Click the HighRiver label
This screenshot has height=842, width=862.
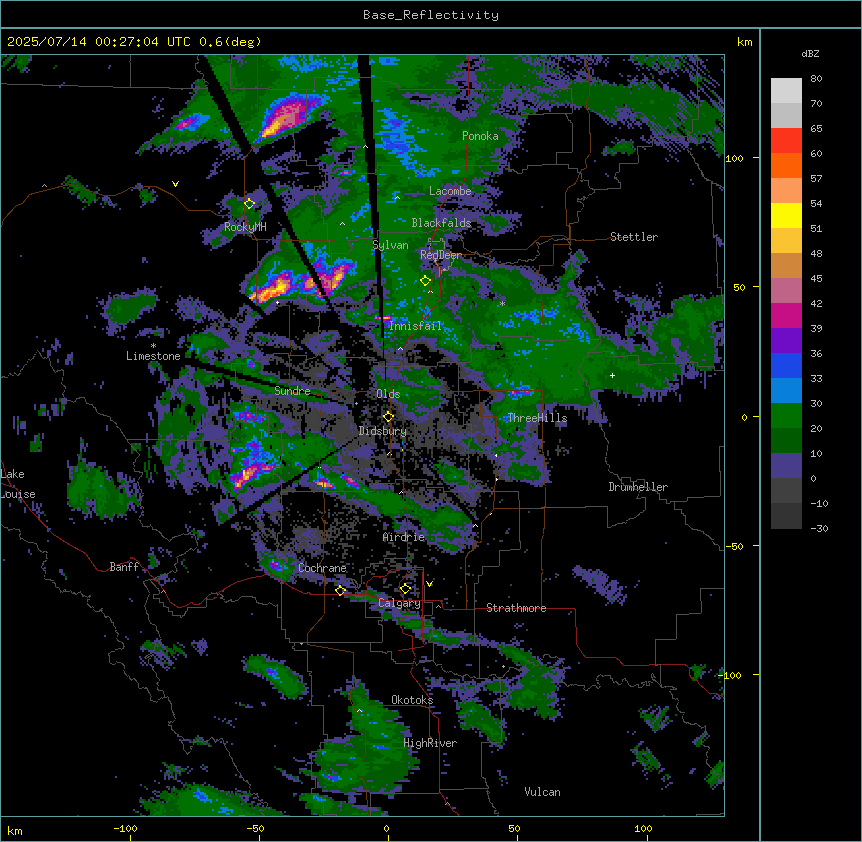tap(430, 743)
